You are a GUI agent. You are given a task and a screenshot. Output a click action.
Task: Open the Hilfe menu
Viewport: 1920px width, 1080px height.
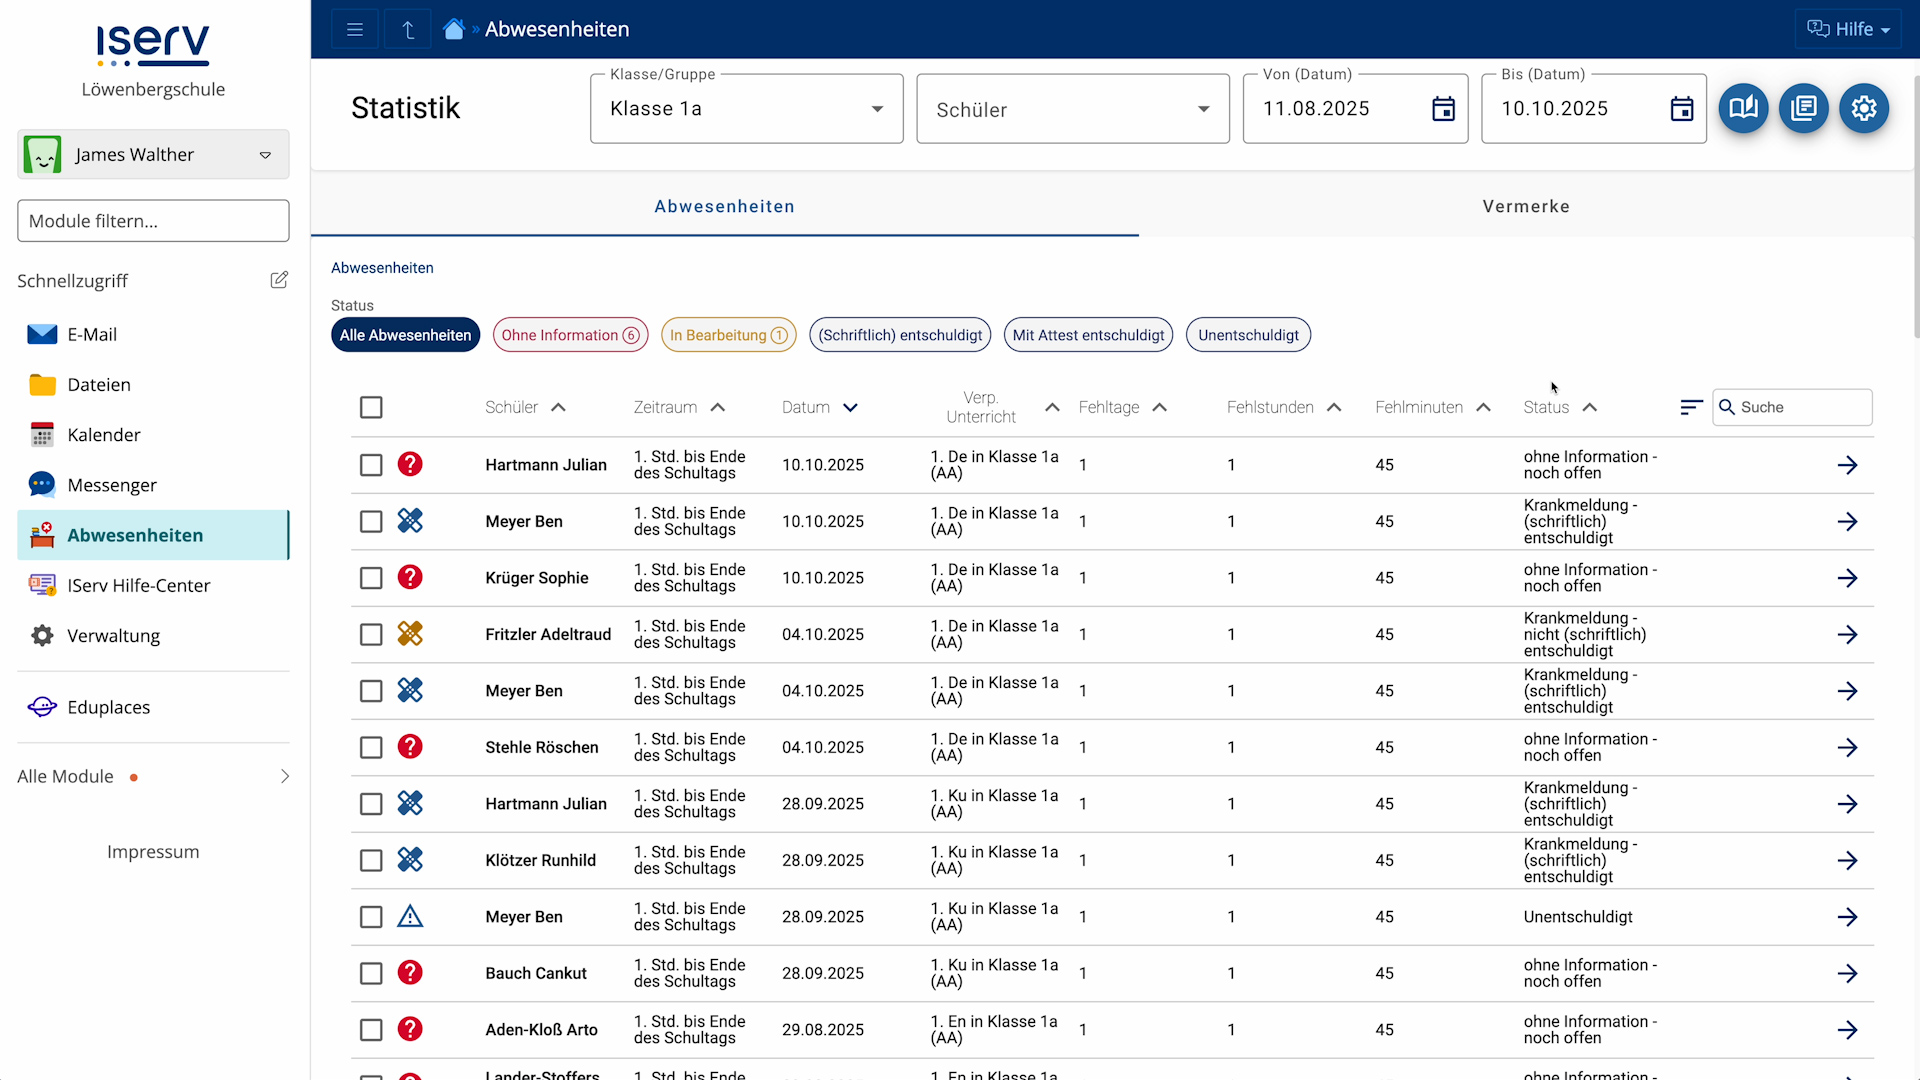(1848, 29)
